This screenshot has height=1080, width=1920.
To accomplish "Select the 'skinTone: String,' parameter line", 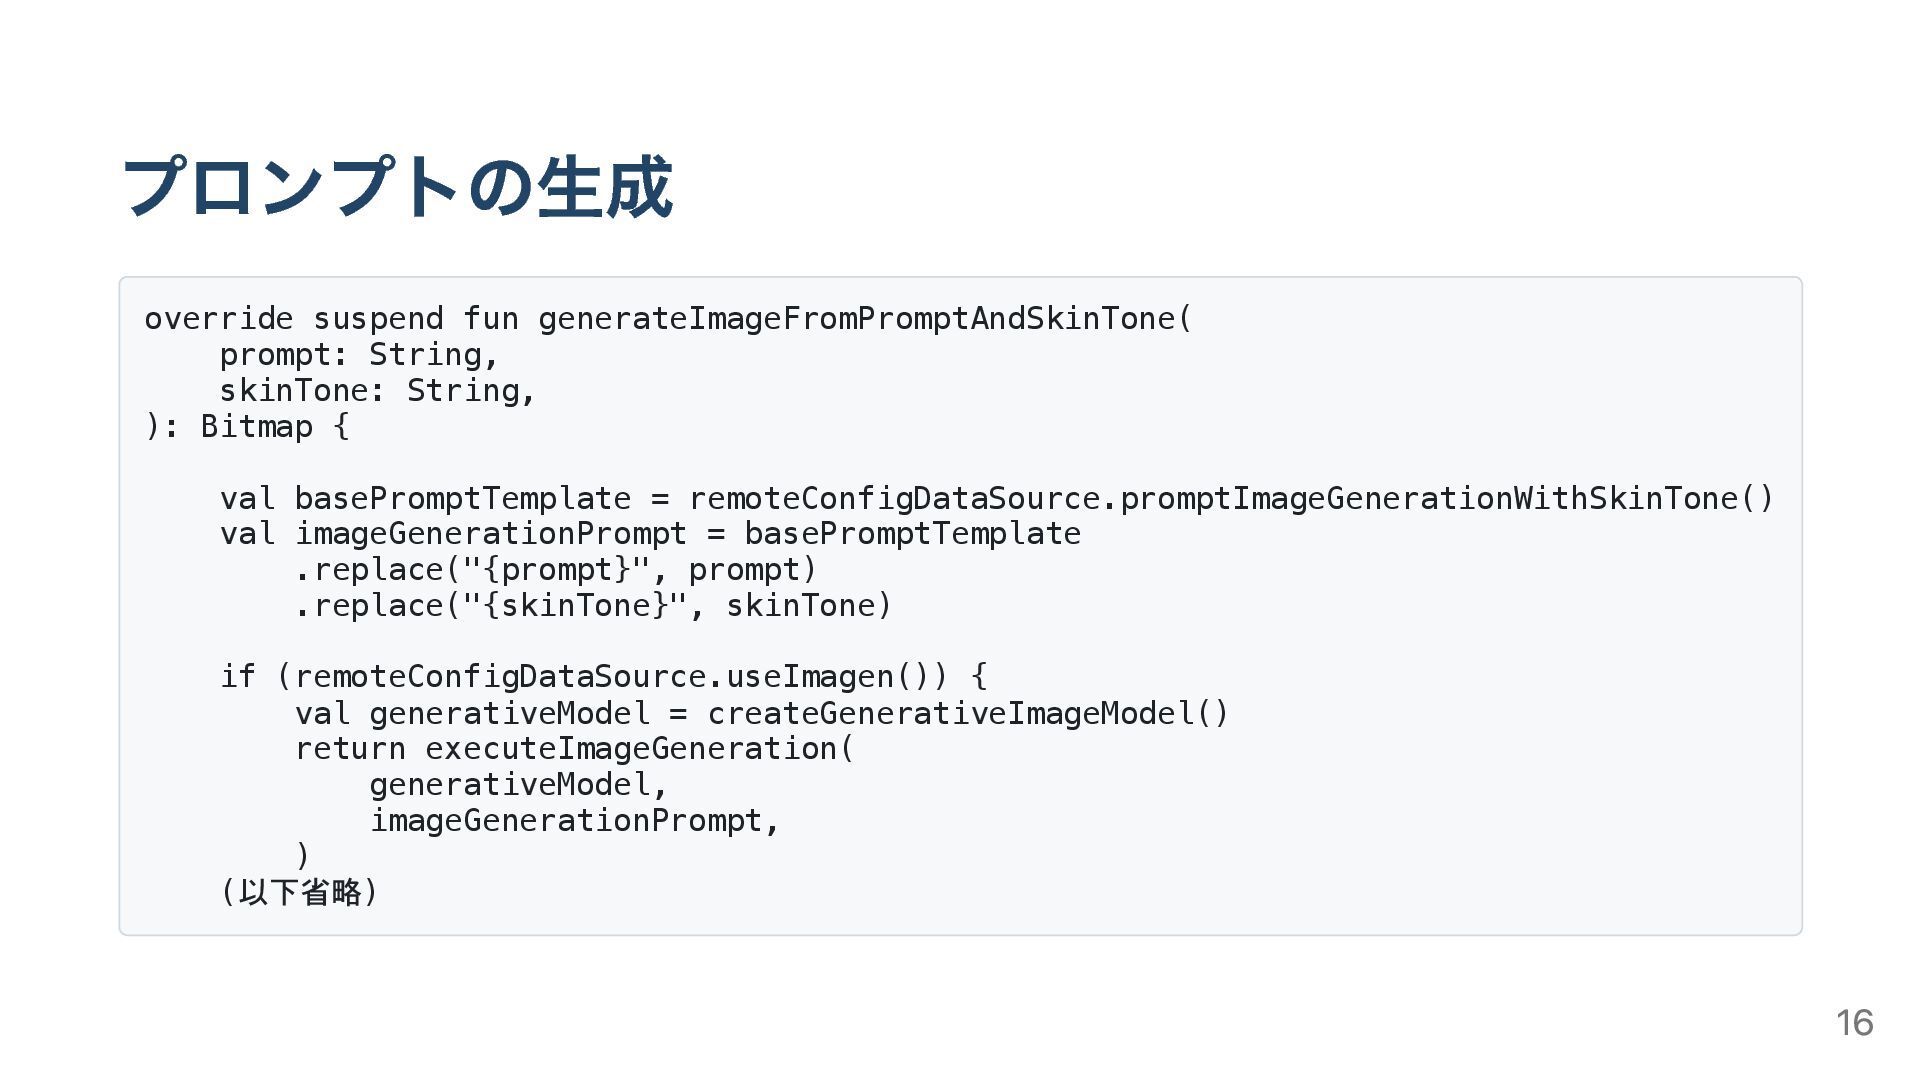I will coord(378,391).
